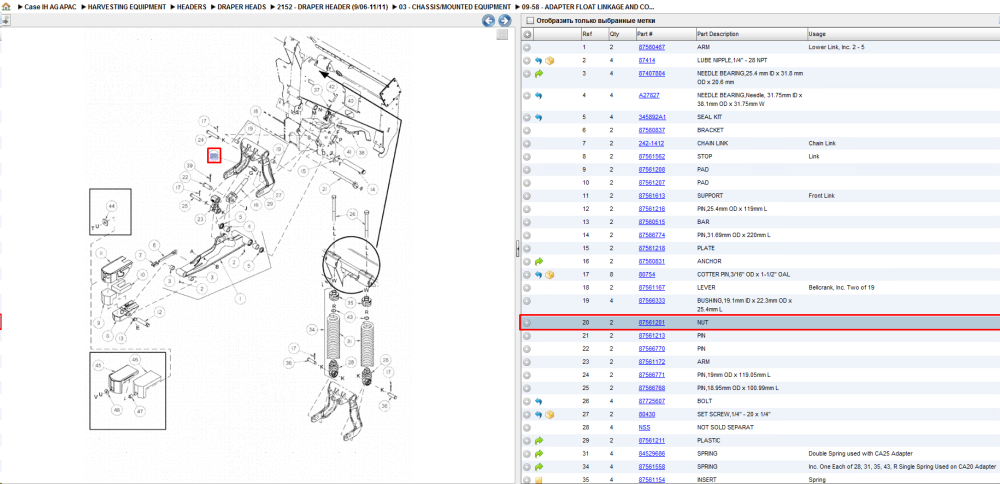Sort by the Qty column header
The image size is (1000, 484).
[615, 34]
